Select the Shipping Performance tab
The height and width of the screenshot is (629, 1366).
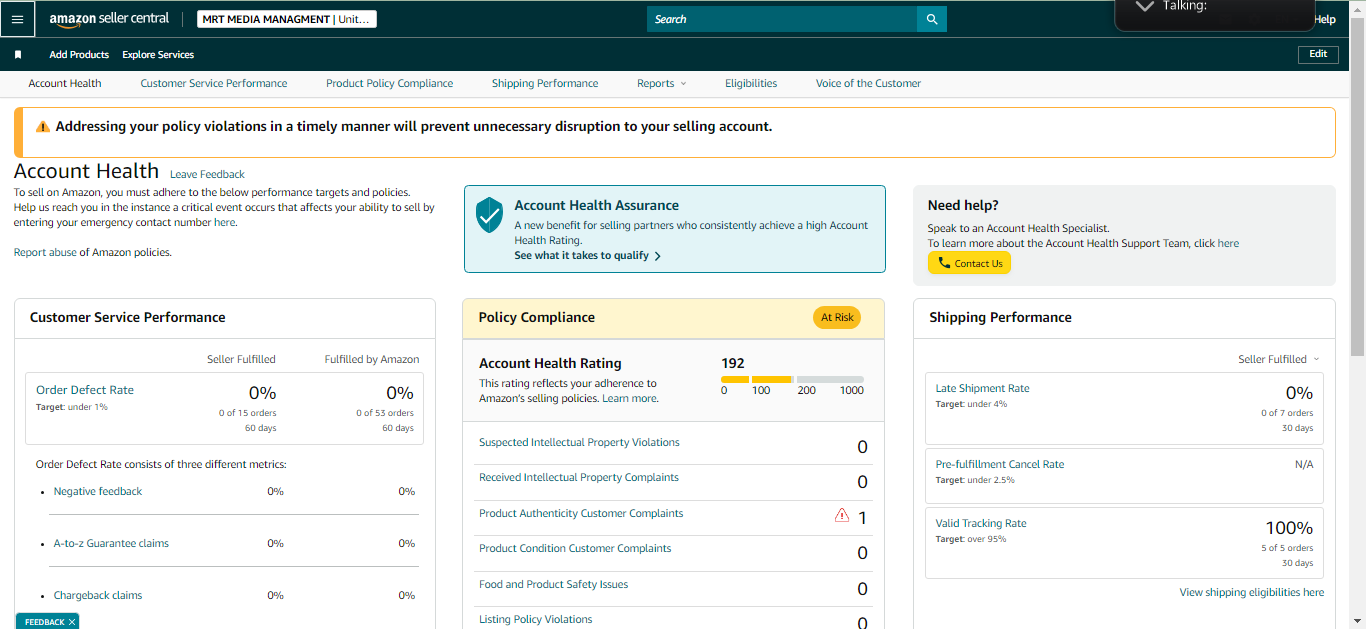[x=545, y=83]
